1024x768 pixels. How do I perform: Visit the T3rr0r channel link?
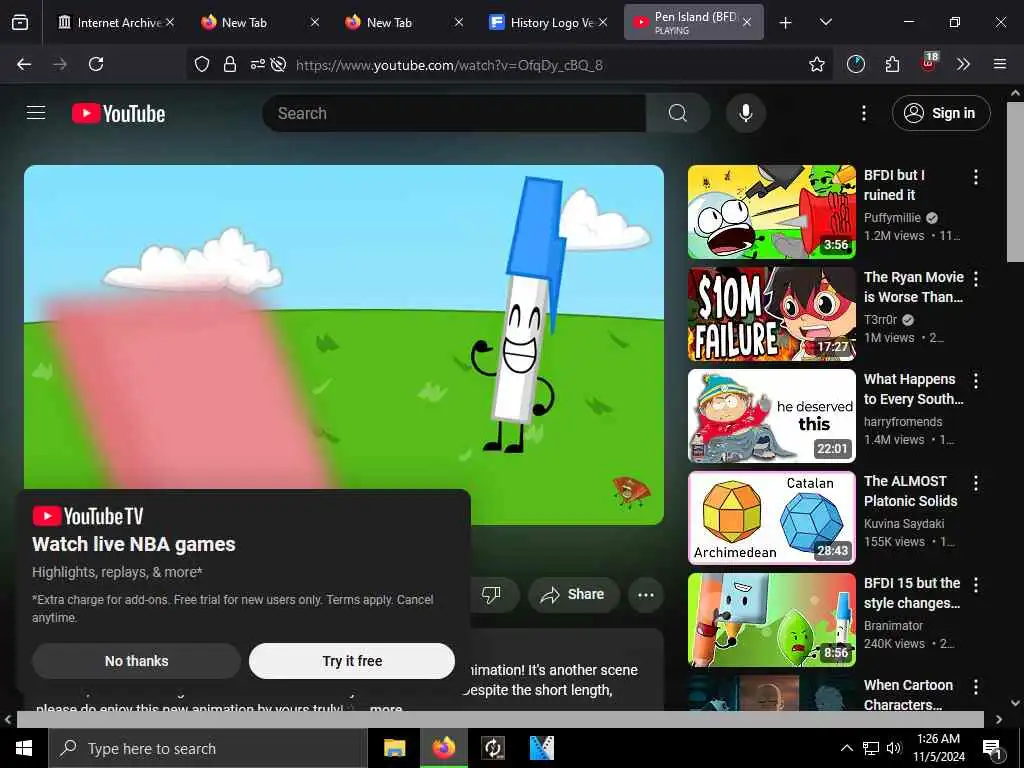click(x=880, y=319)
